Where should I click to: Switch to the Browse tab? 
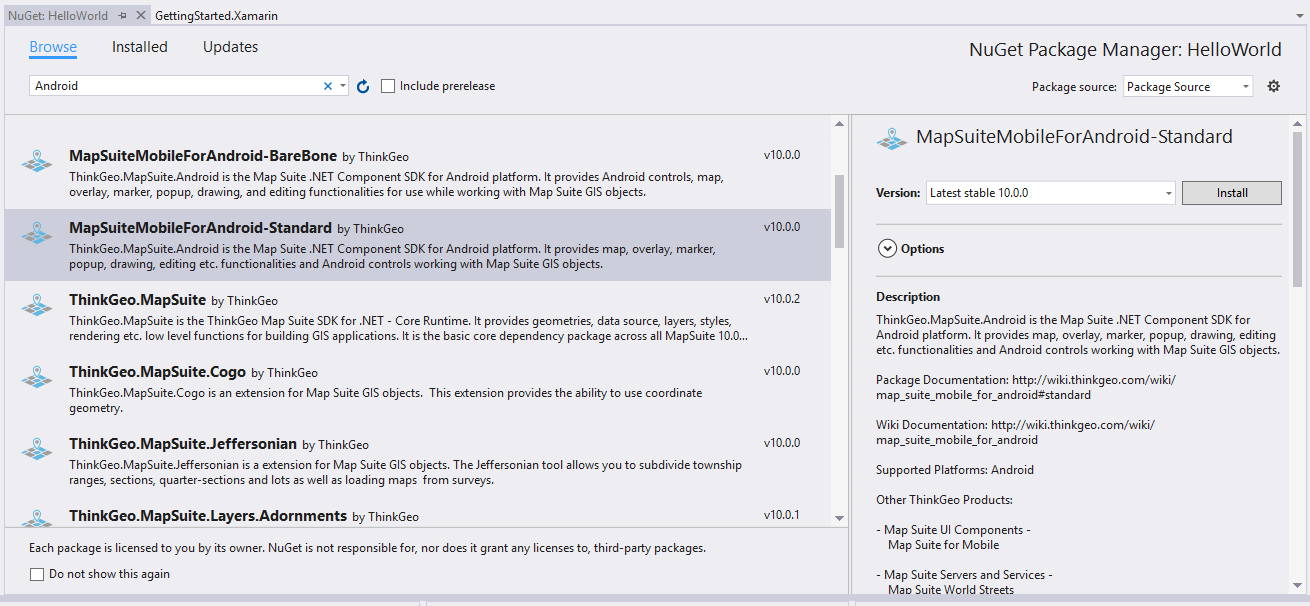tap(53, 47)
